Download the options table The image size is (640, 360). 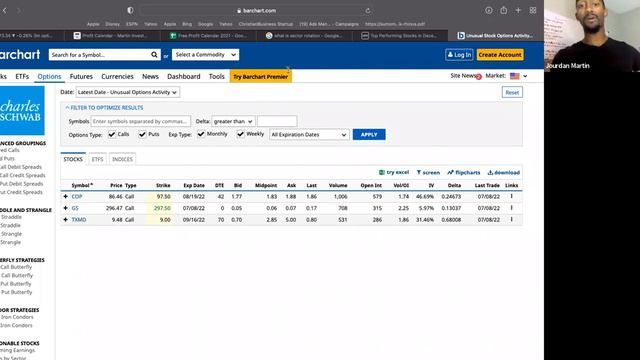(x=504, y=172)
